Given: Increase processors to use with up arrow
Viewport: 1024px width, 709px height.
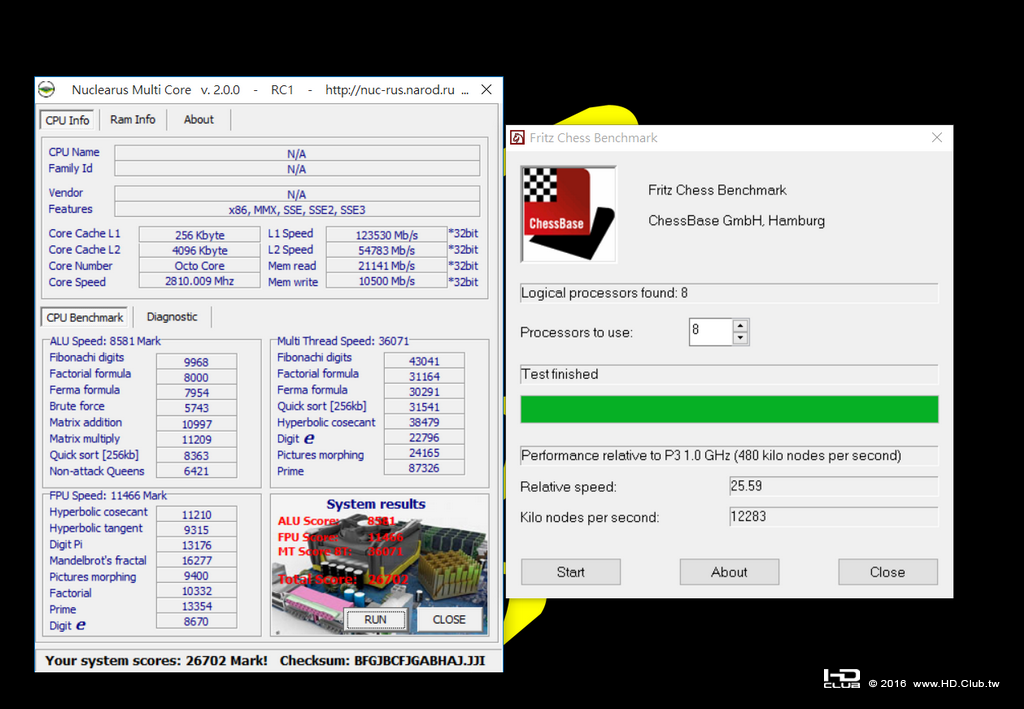Looking at the screenshot, I should [740, 326].
